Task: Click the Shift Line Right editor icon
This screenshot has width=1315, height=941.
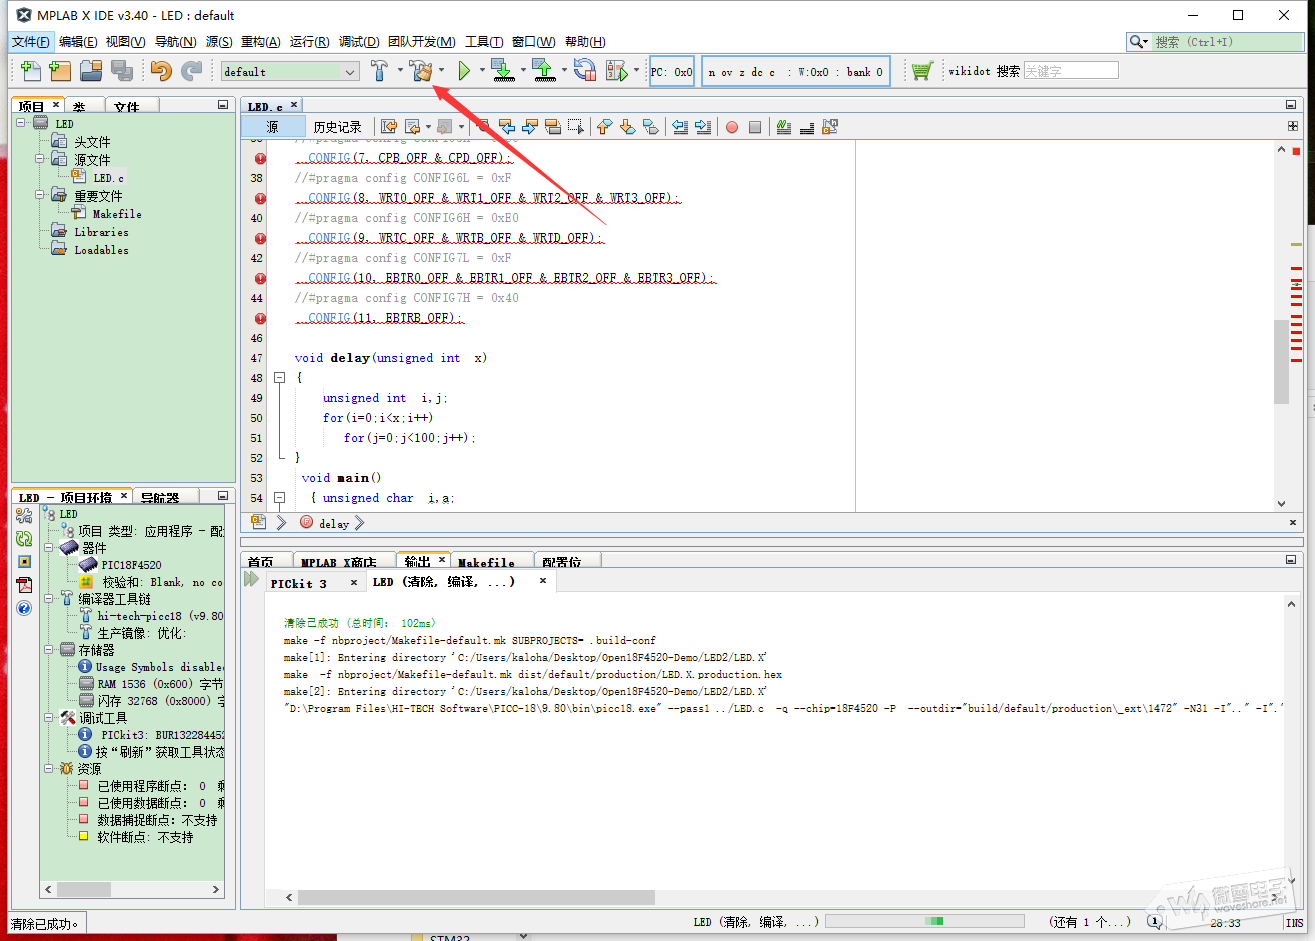Action: pyautogui.click(x=703, y=127)
